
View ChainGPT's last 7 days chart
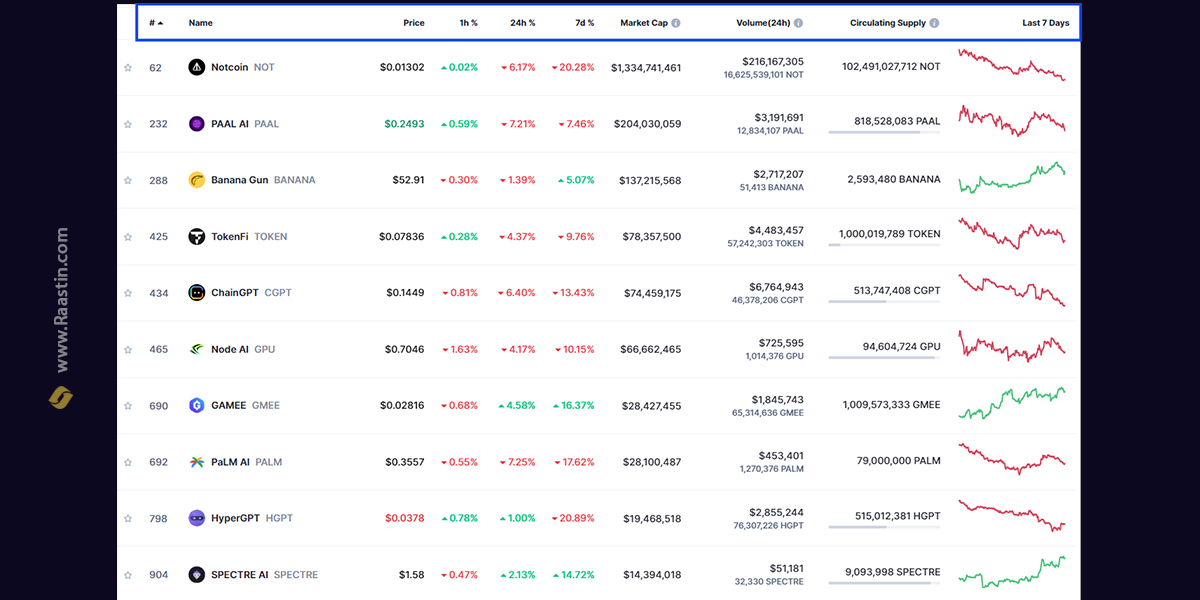point(1012,290)
